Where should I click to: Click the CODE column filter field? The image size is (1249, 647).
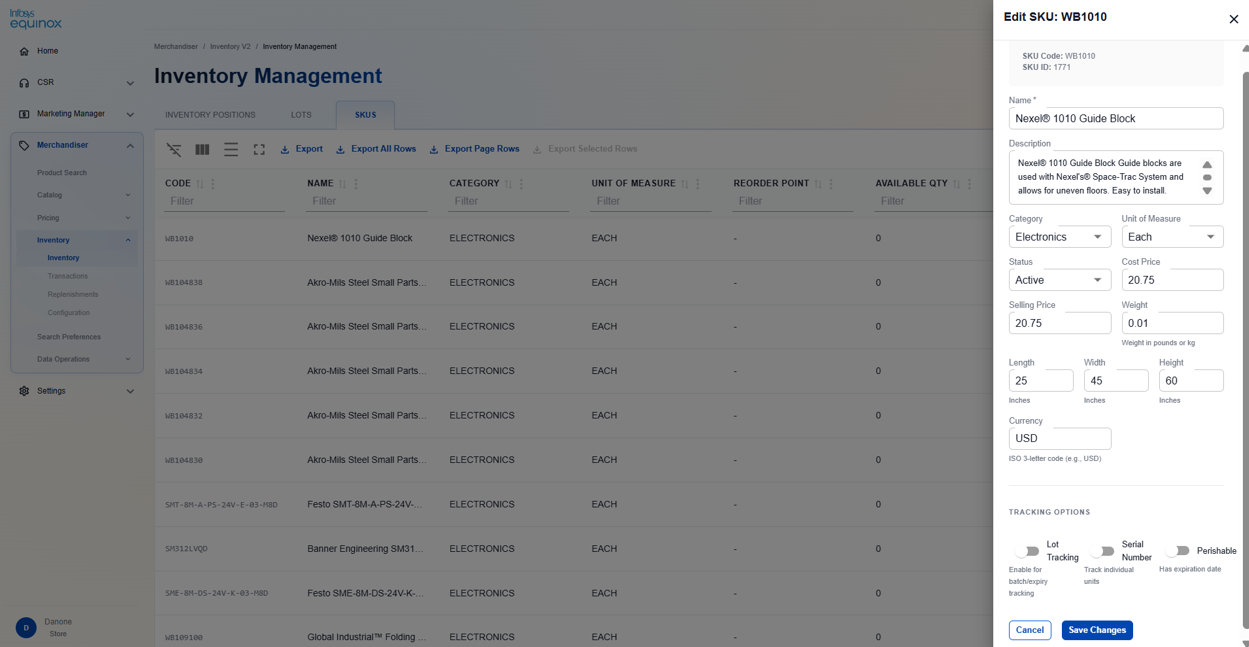[225, 201]
